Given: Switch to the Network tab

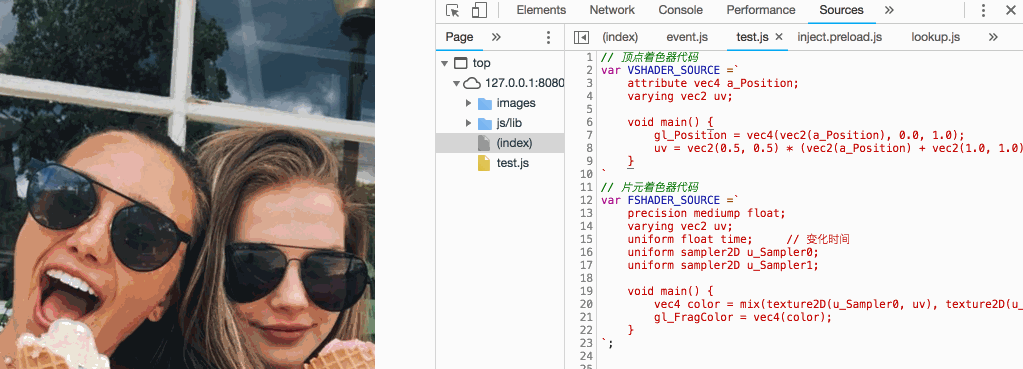Looking at the screenshot, I should pos(612,10).
